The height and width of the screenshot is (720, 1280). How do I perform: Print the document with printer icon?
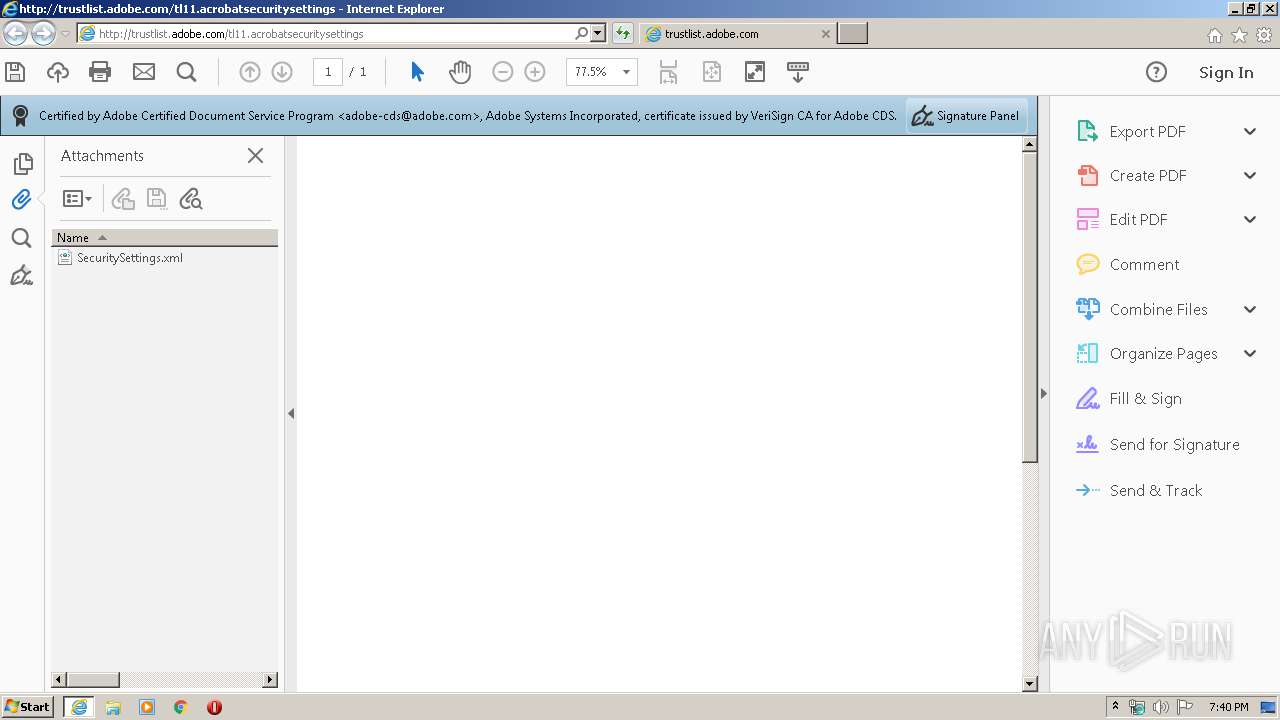point(100,72)
